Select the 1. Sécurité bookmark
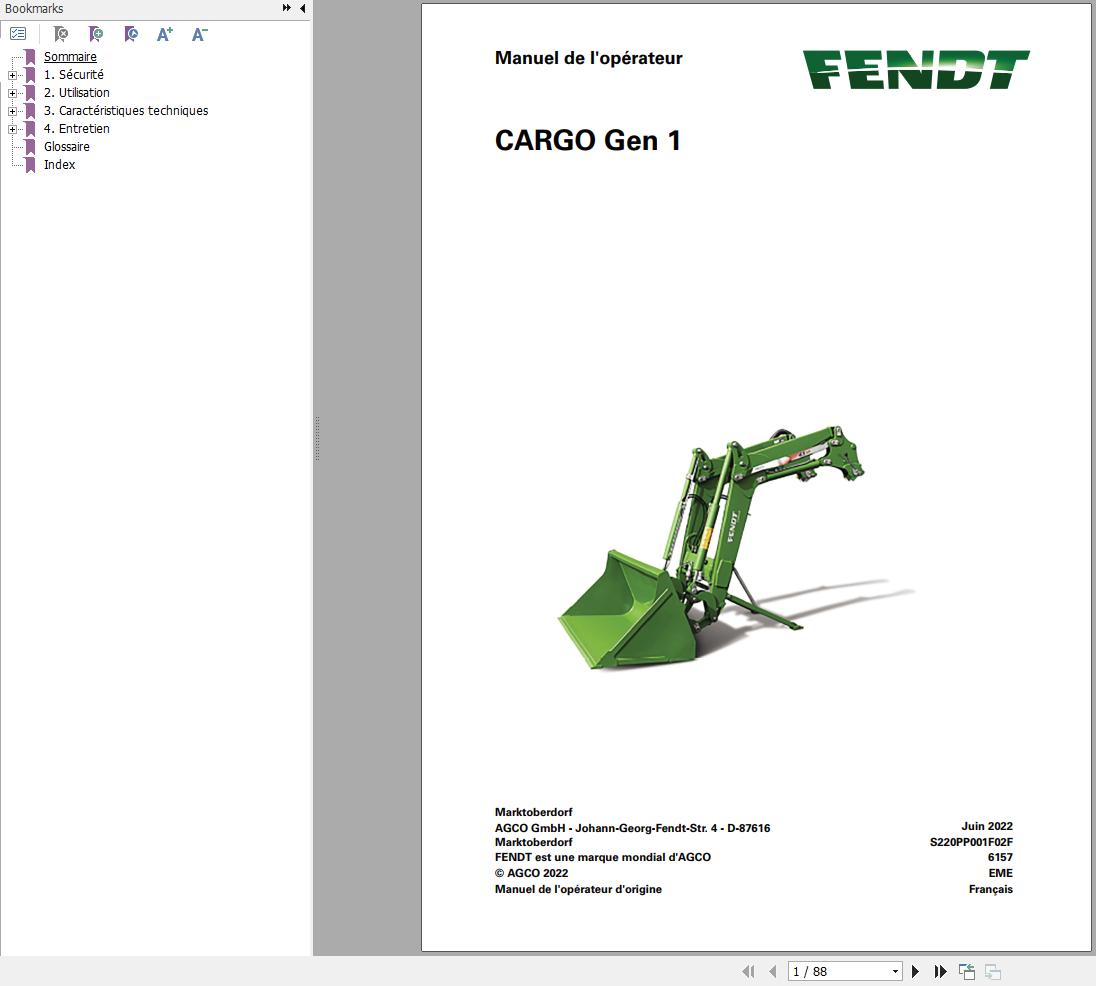This screenshot has width=1096, height=986. pos(73,75)
